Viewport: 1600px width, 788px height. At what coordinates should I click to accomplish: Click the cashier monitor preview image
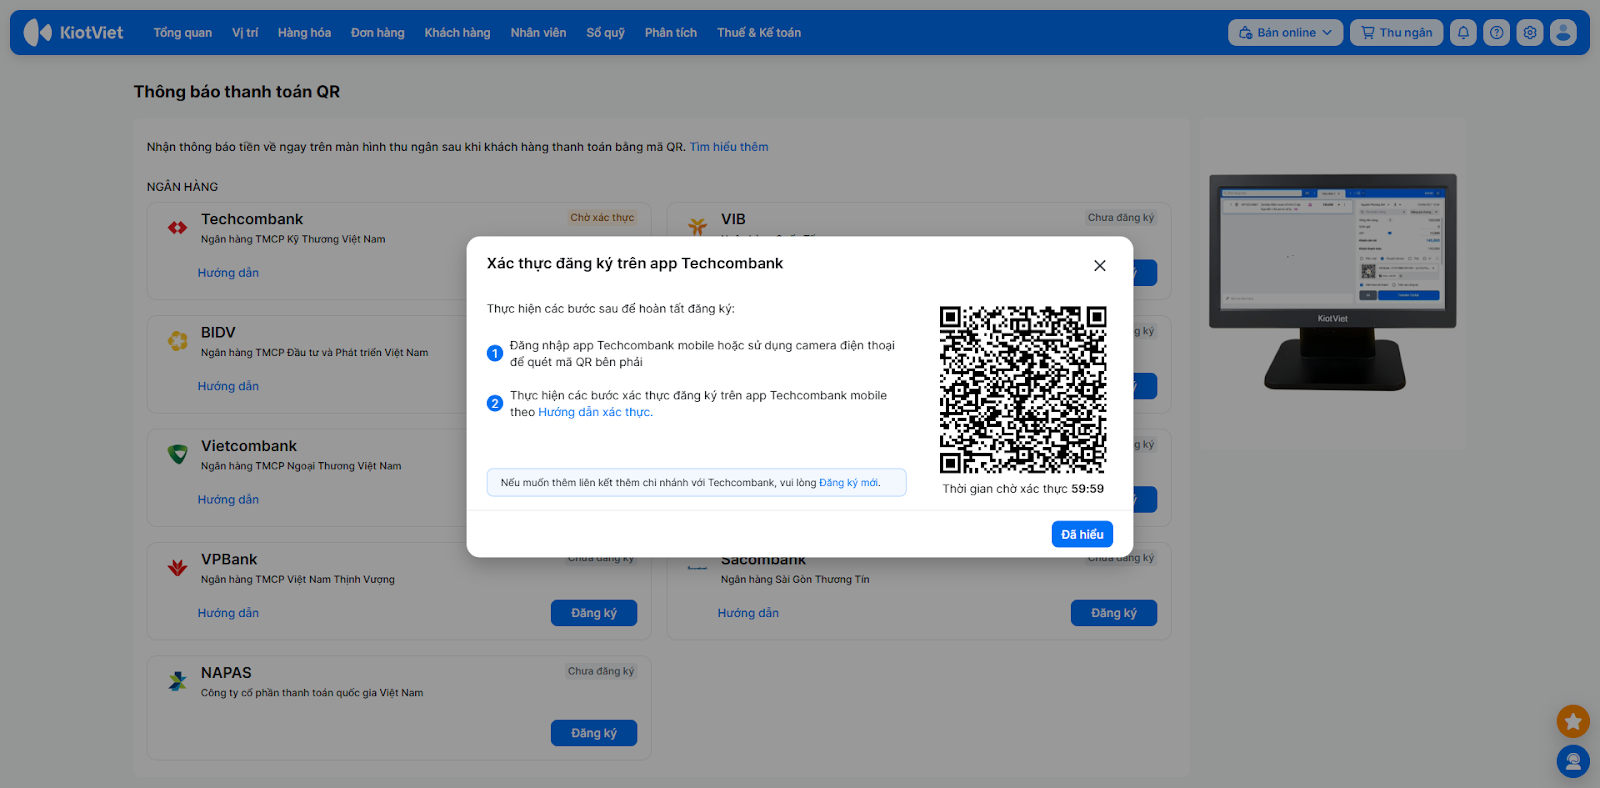[x=1332, y=282]
